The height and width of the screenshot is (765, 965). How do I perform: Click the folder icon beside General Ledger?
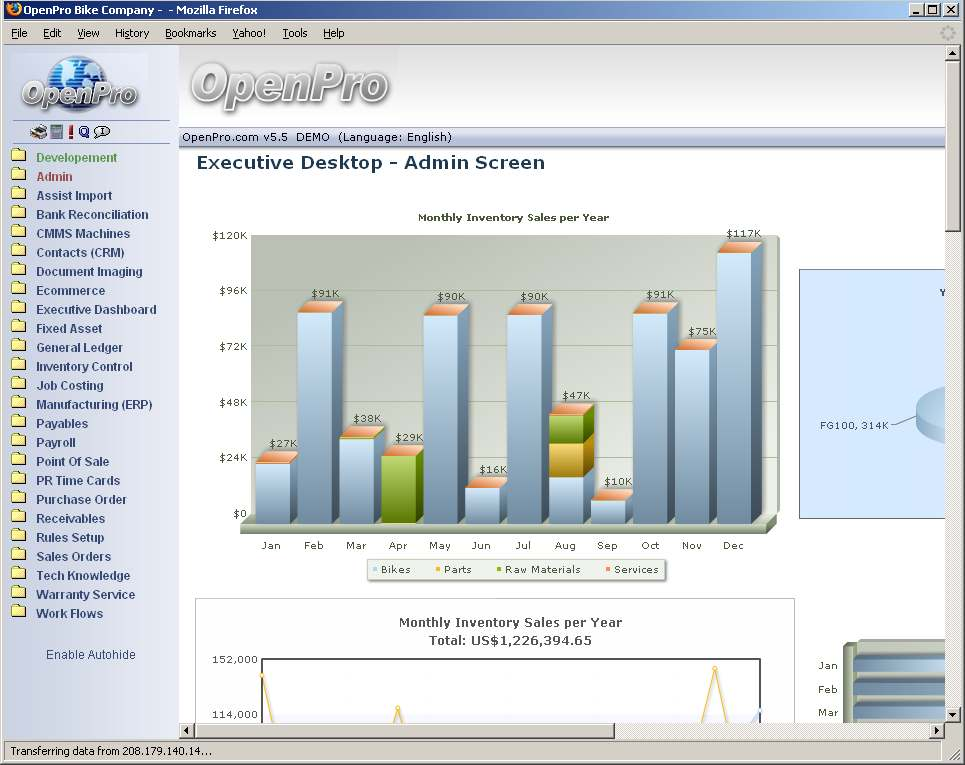pyautogui.click(x=18, y=347)
